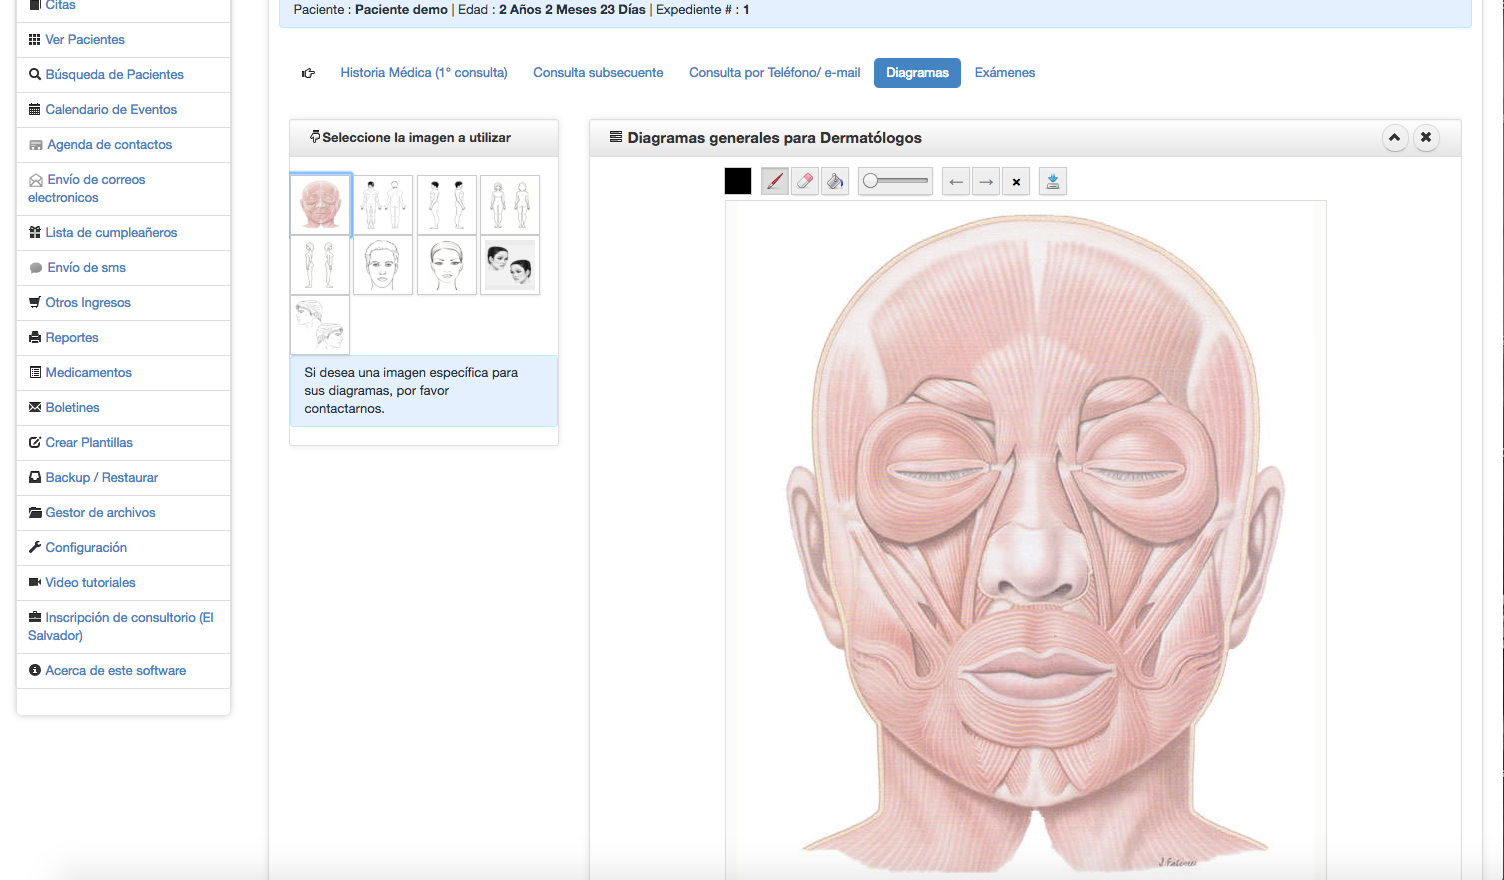Click the undo left-arrow button
This screenshot has width=1504, height=880.
click(x=956, y=181)
